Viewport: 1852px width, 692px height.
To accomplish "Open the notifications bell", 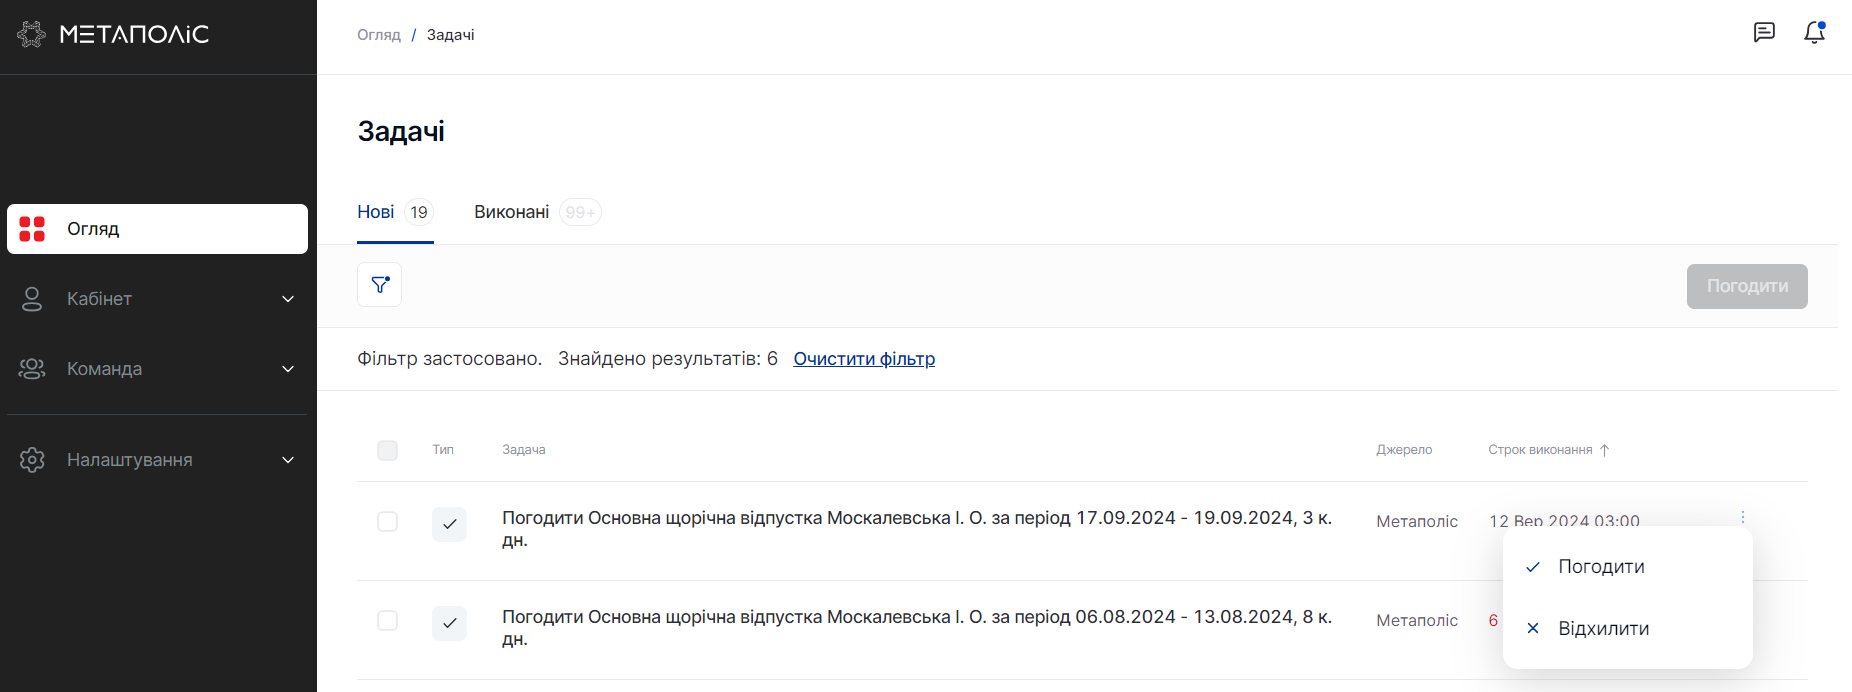I will (x=1814, y=32).
